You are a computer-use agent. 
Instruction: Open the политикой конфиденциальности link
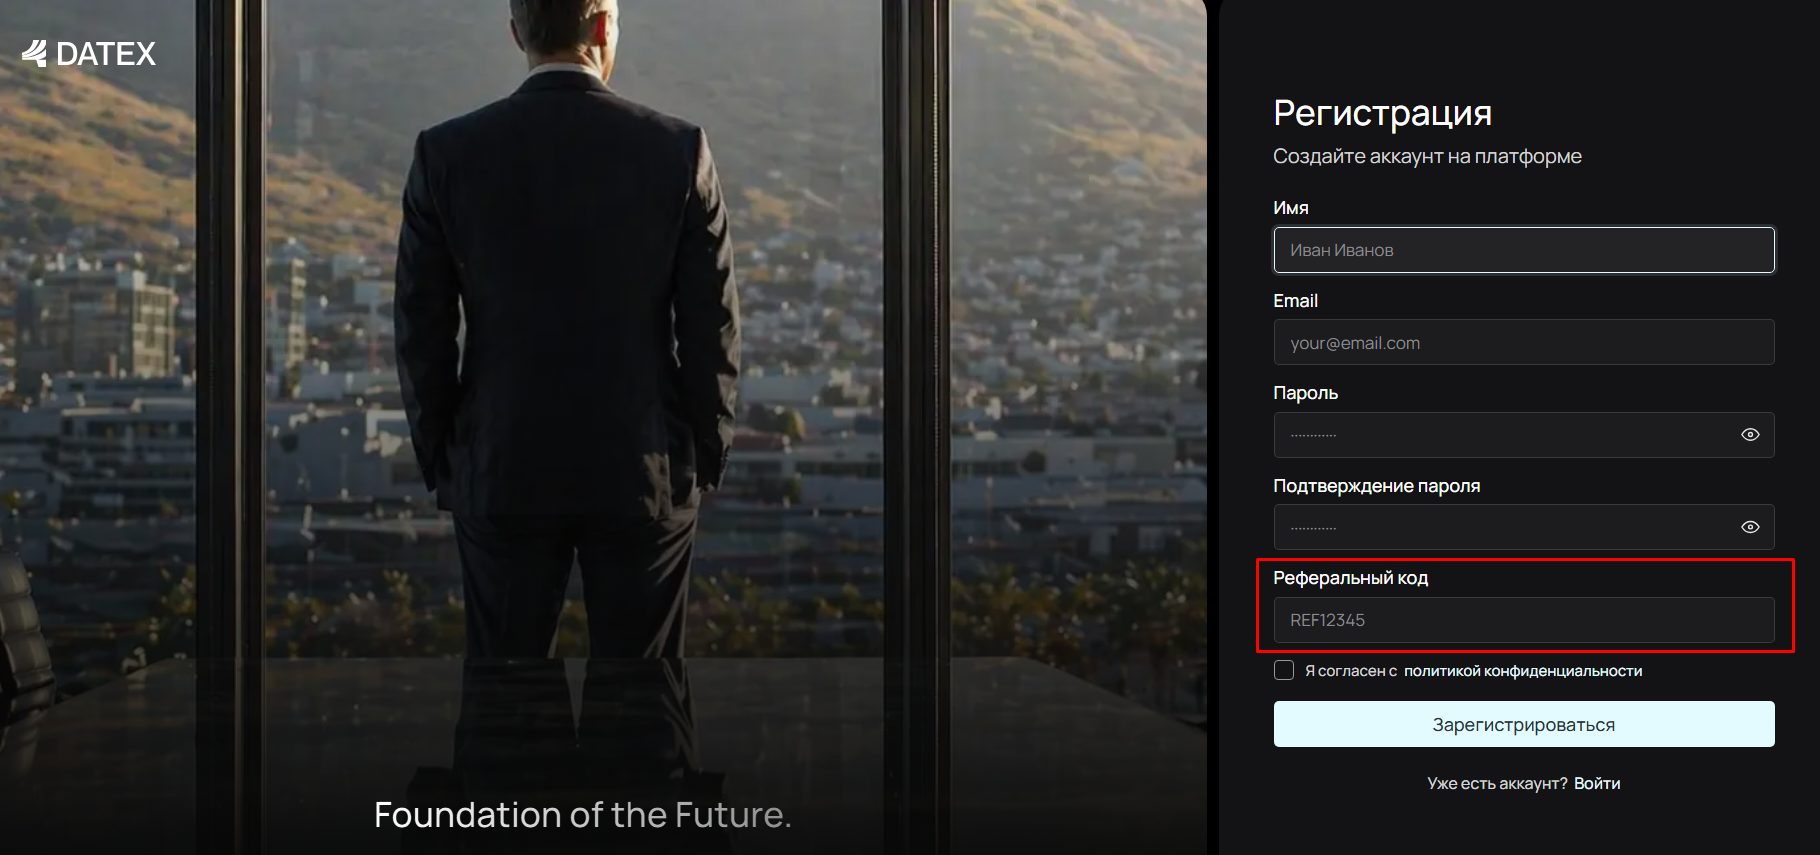(1523, 671)
